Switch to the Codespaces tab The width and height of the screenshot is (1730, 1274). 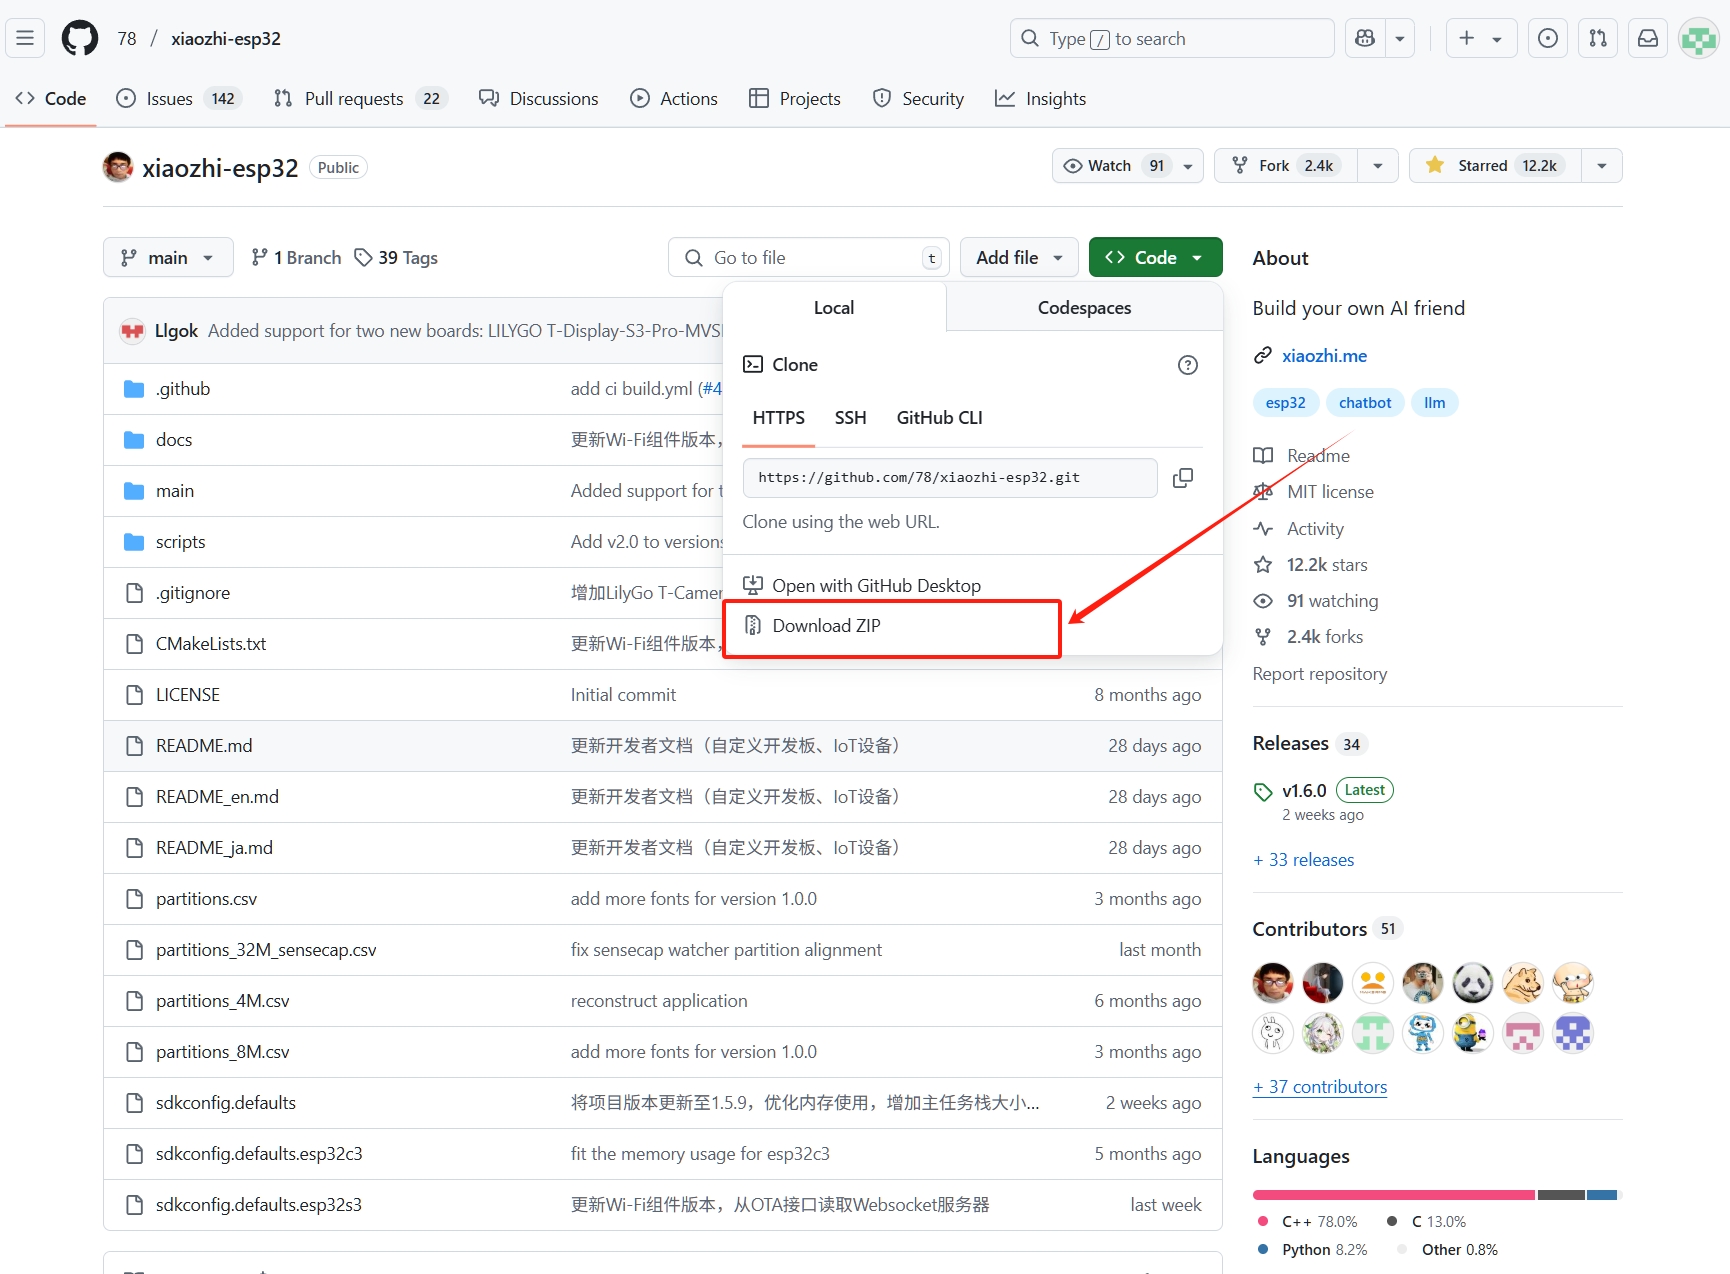coord(1084,308)
